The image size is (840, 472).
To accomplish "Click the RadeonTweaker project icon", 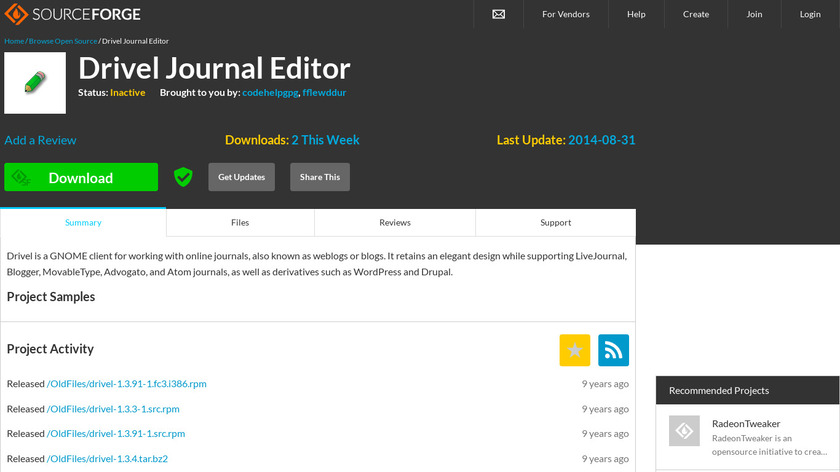I will (x=684, y=431).
